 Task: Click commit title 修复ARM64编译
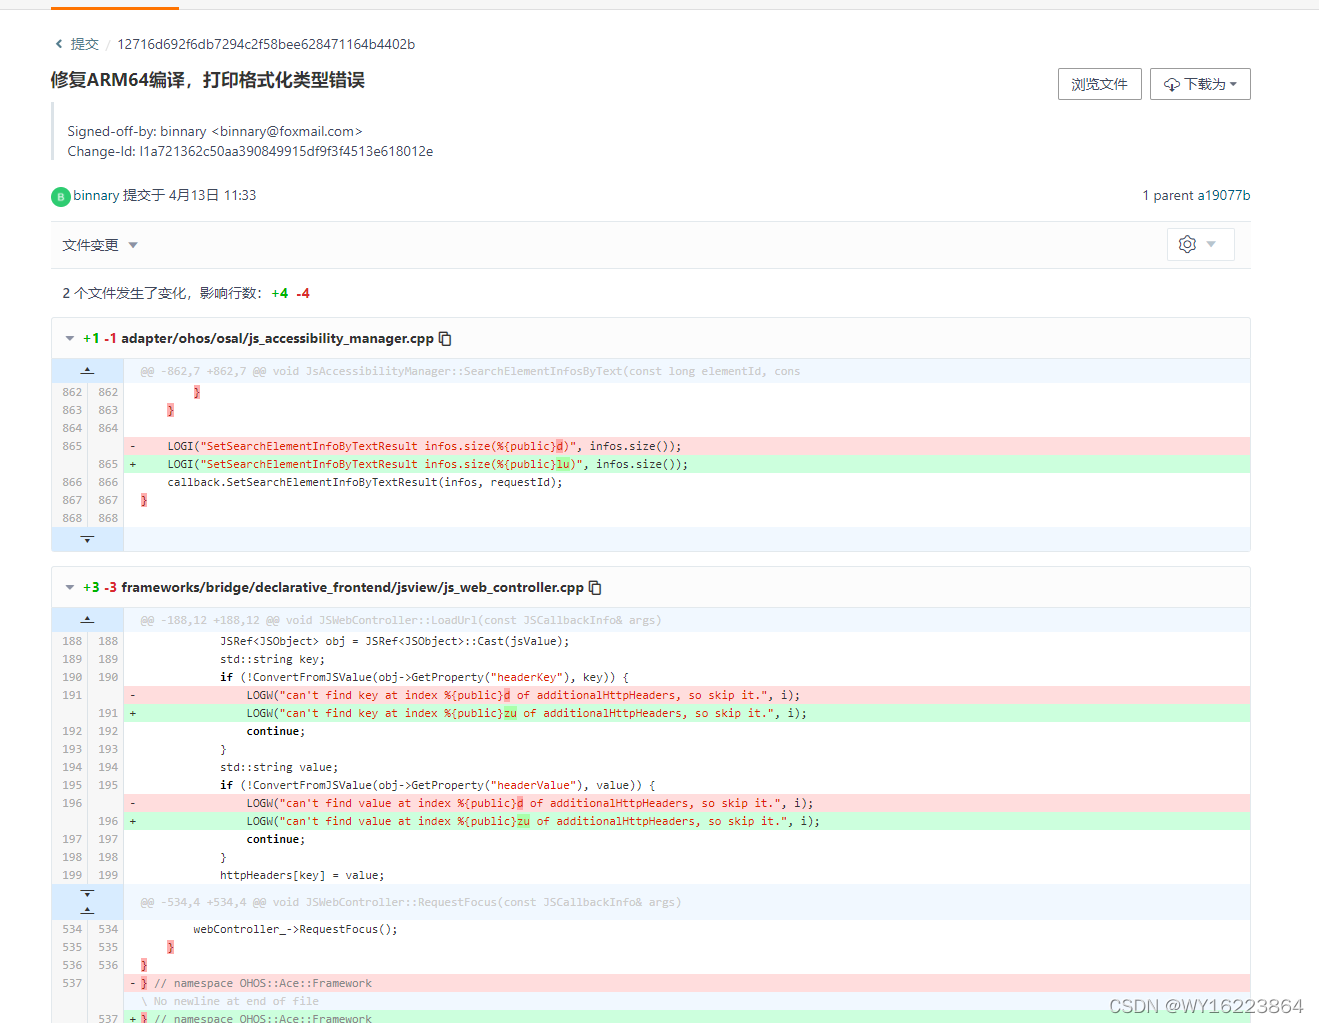pyautogui.click(x=208, y=80)
